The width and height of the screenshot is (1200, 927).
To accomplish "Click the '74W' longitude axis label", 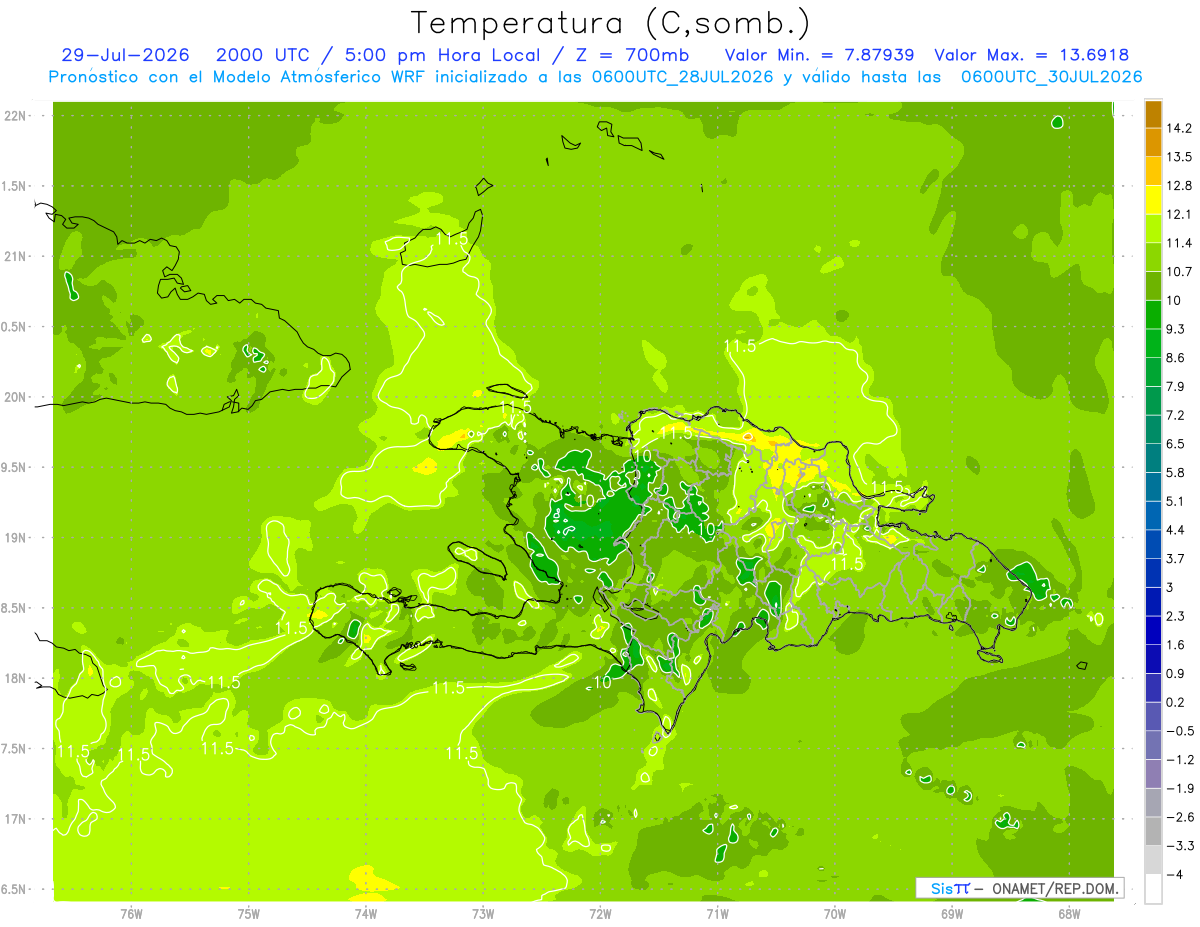I will [366, 913].
